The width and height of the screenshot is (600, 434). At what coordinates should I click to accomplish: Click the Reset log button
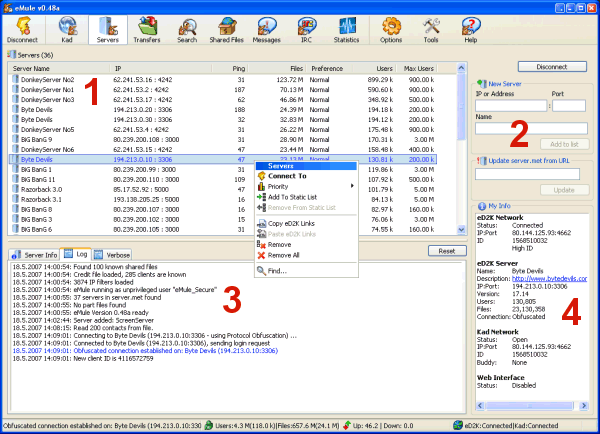point(447,251)
